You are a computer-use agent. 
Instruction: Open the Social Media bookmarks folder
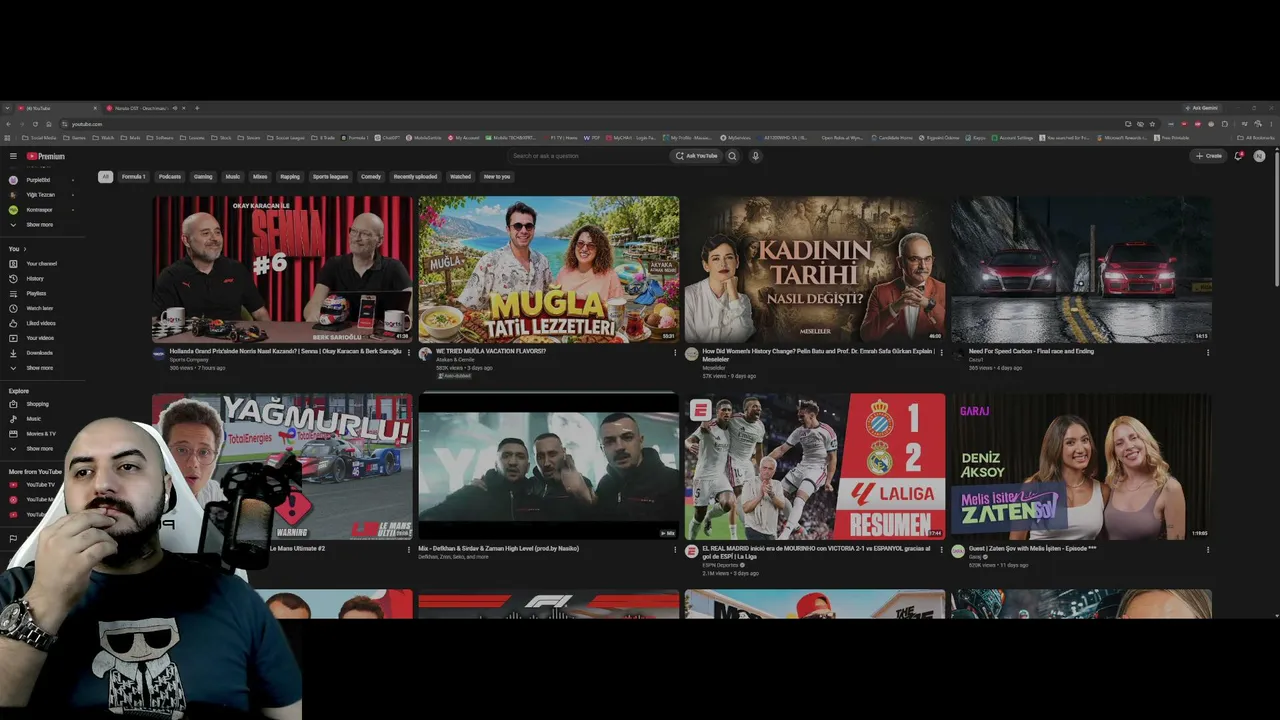[x=41, y=138]
